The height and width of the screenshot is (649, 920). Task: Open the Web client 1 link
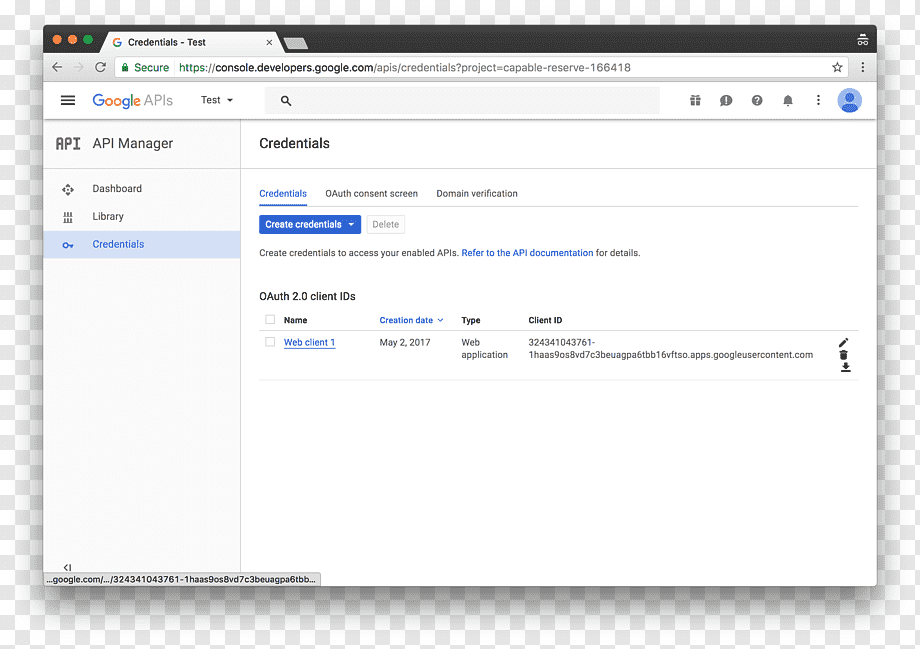[309, 343]
